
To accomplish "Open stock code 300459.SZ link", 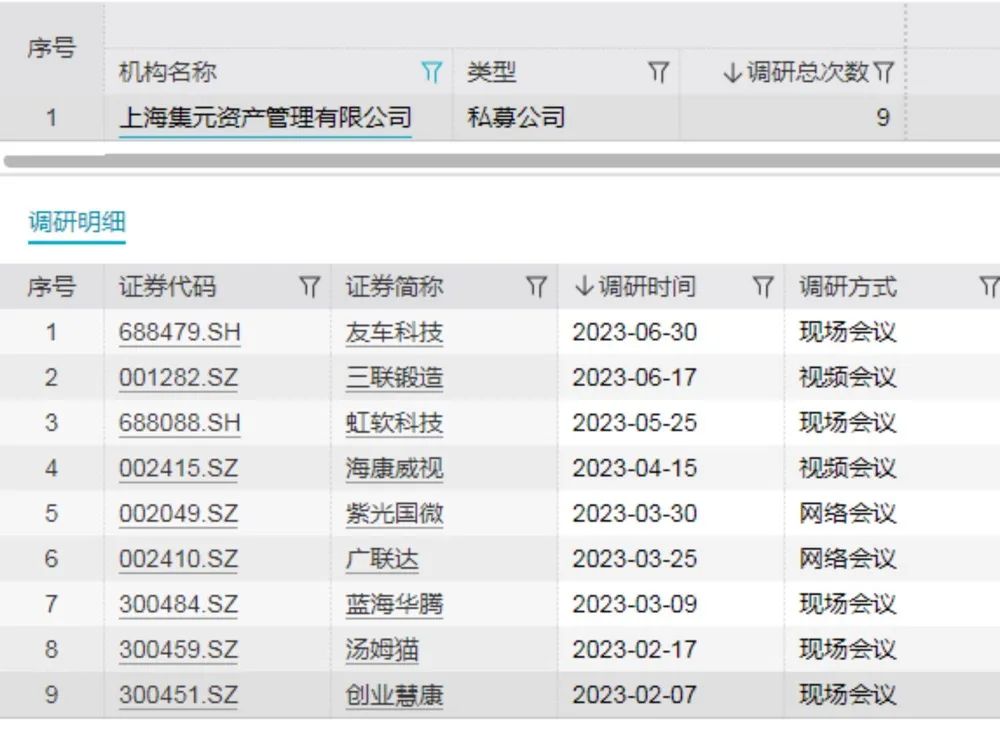I will (x=179, y=650).
